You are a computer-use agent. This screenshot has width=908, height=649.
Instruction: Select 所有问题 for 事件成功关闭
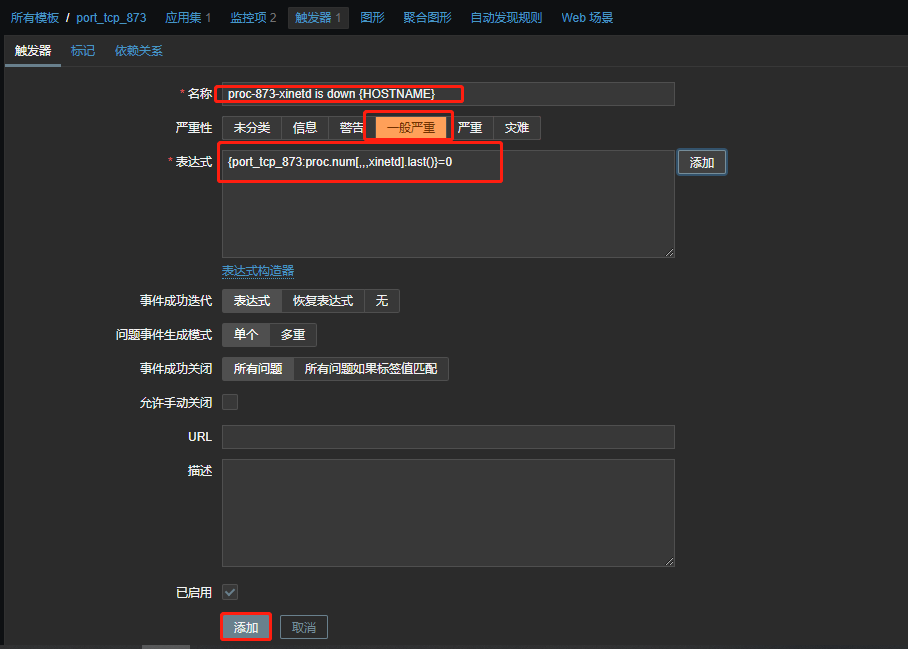click(258, 369)
